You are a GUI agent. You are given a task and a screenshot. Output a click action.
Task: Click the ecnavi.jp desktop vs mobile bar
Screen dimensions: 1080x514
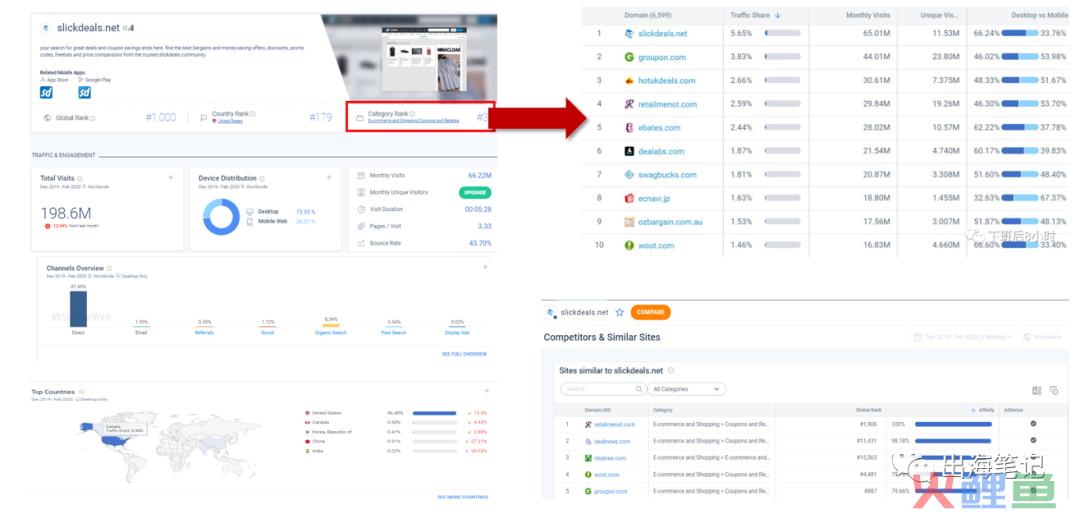(1019, 198)
